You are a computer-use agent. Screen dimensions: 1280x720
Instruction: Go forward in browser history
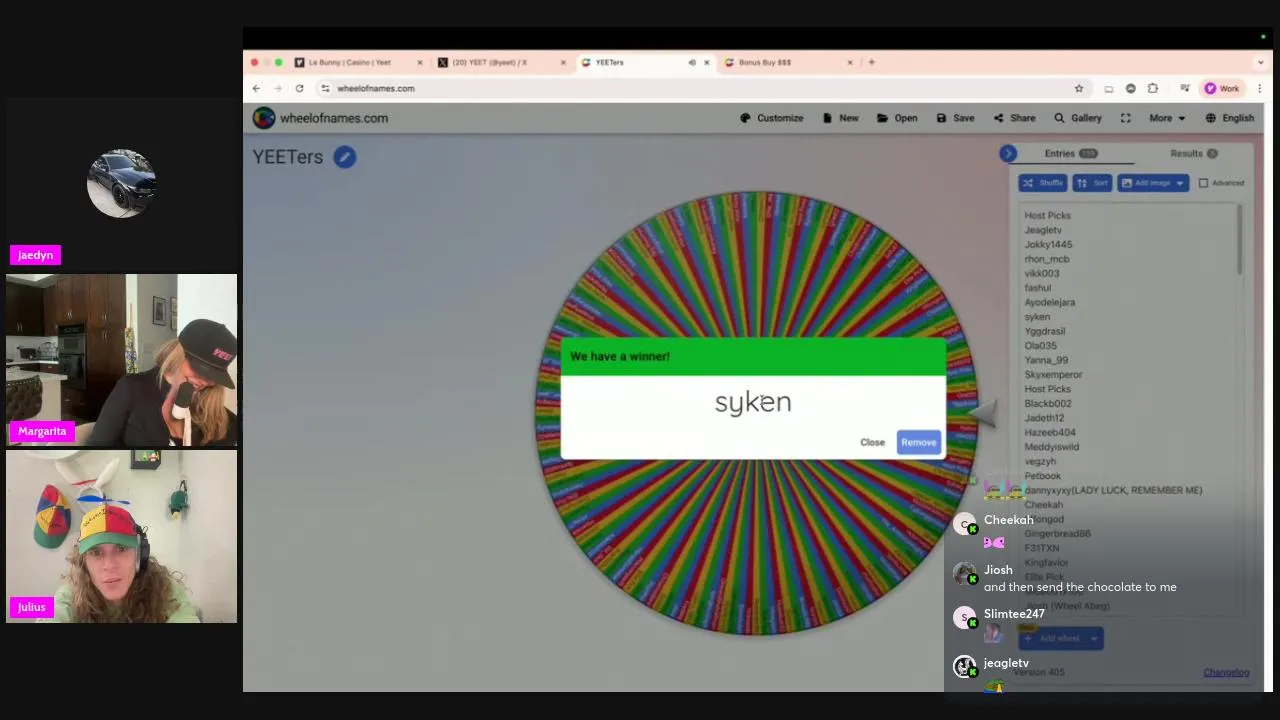pyautogui.click(x=278, y=88)
